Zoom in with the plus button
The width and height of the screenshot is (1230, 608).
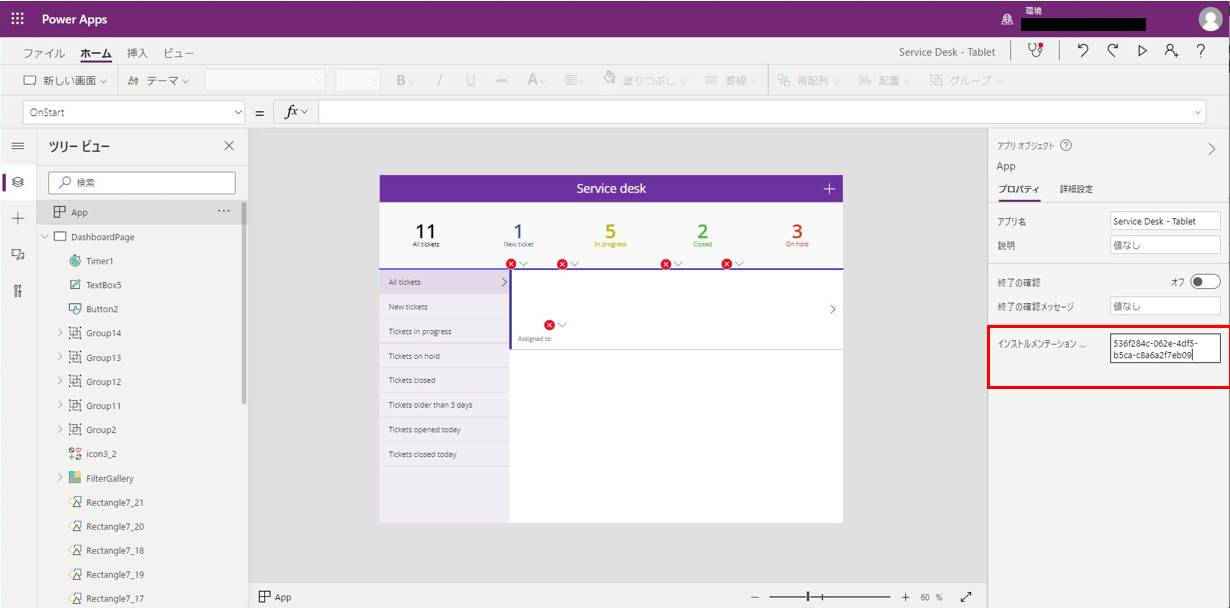click(905, 597)
